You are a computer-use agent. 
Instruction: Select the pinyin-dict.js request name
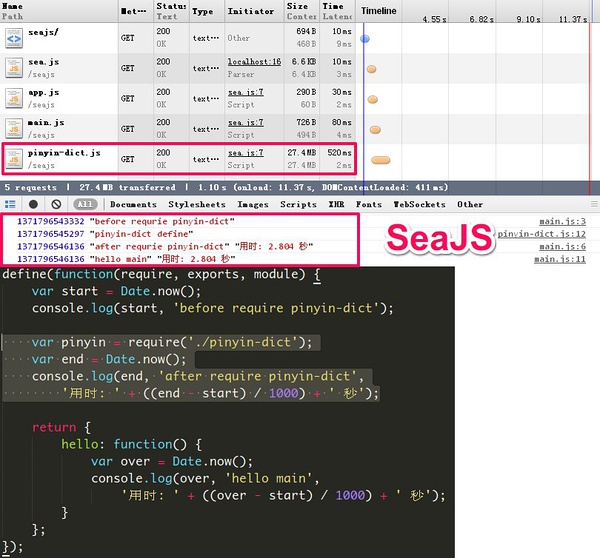64,153
